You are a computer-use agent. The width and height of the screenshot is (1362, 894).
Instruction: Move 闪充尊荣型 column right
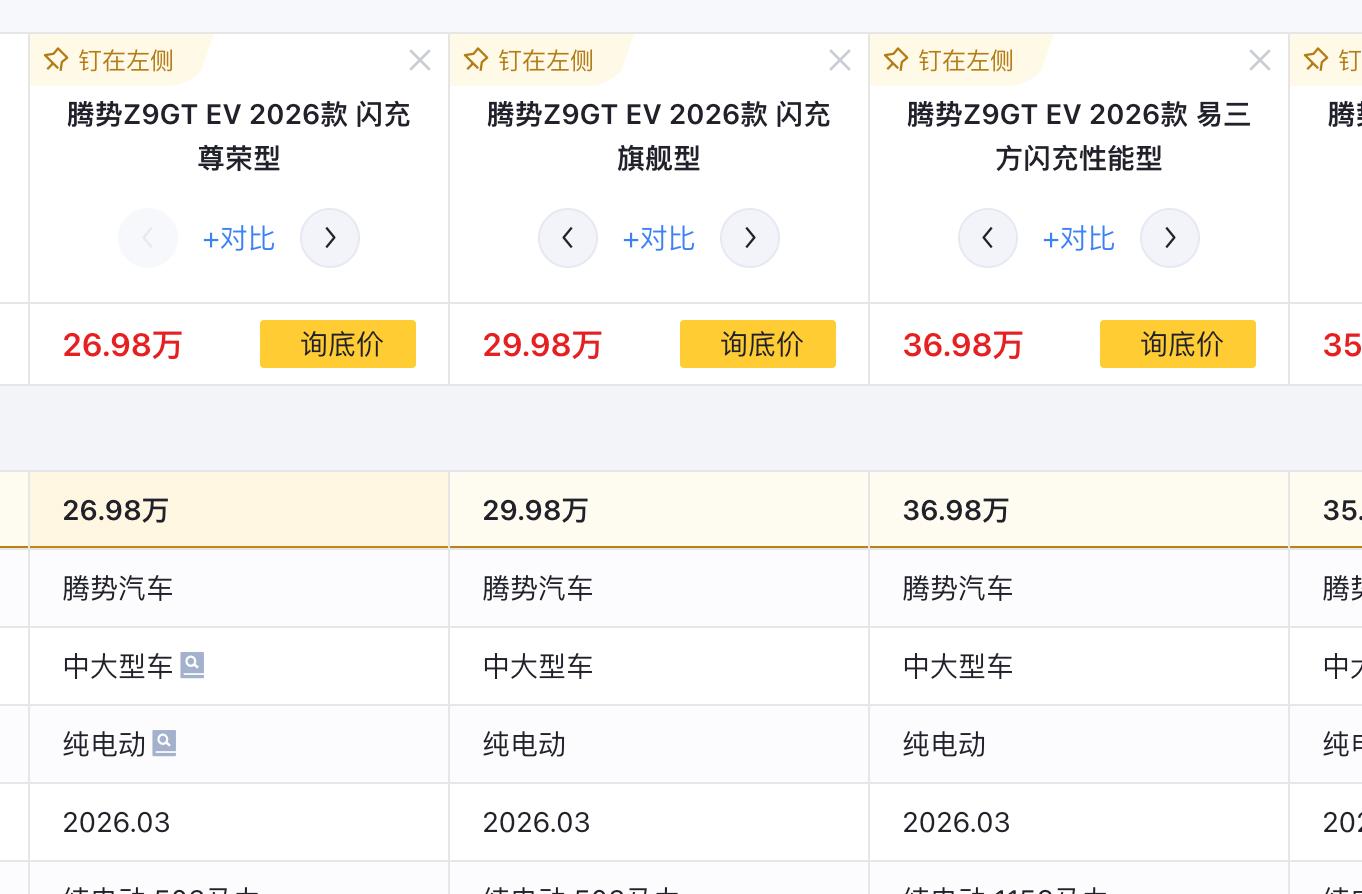330,238
